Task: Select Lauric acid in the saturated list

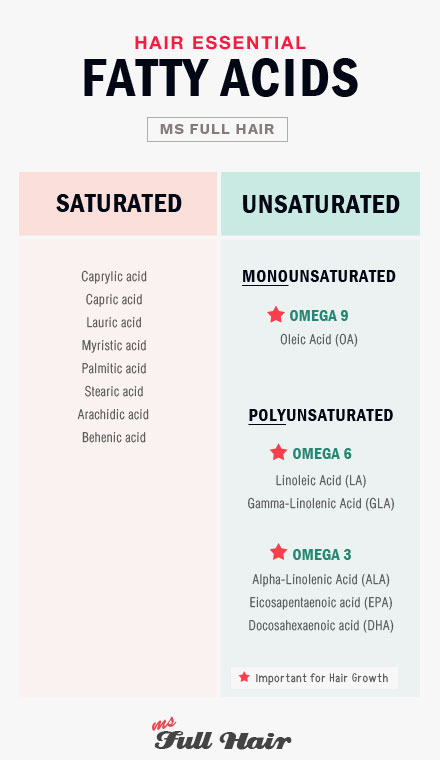Action: point(114,323)
